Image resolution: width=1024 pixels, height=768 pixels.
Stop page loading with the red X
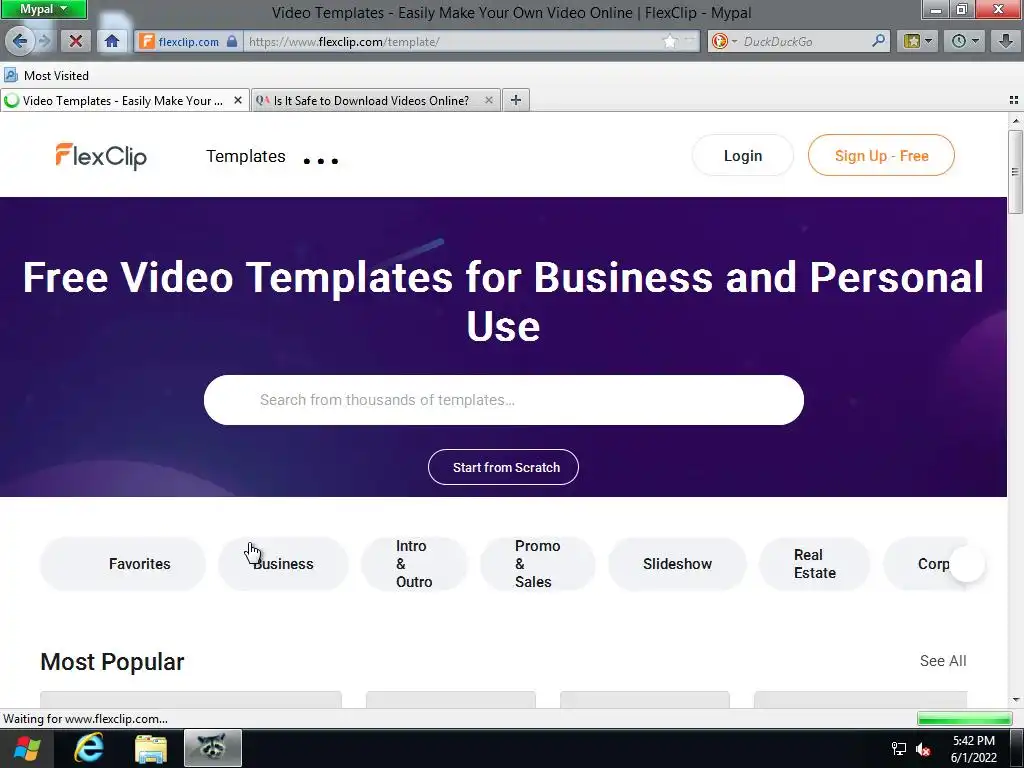coord(76,41)
